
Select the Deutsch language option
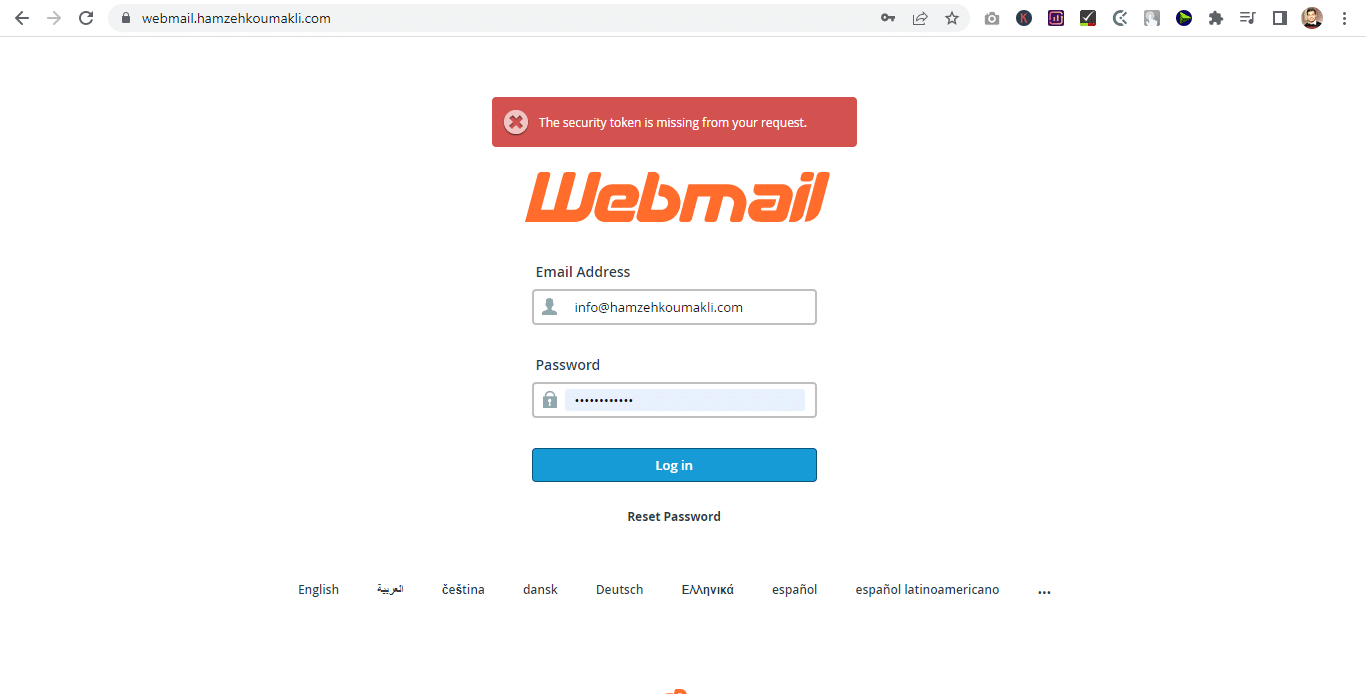coord(620,590)
